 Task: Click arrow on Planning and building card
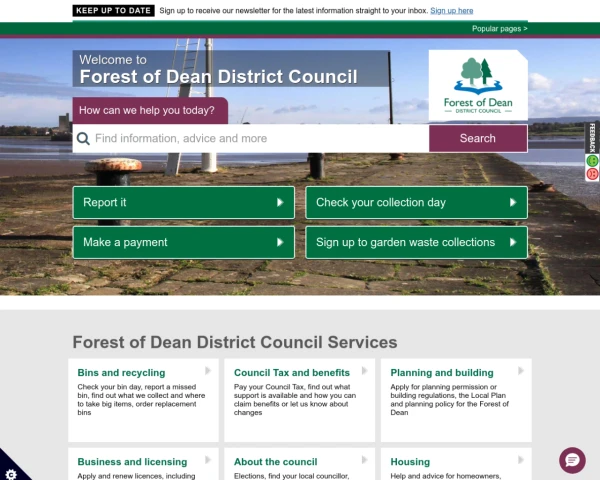pyautogui.click(x=521, y=371)
